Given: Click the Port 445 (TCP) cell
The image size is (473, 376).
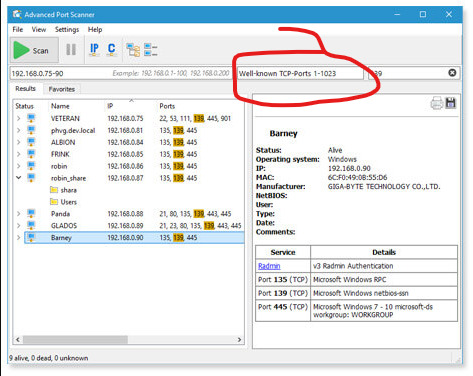Looking at the screenshot, I should tap(283, 311).
